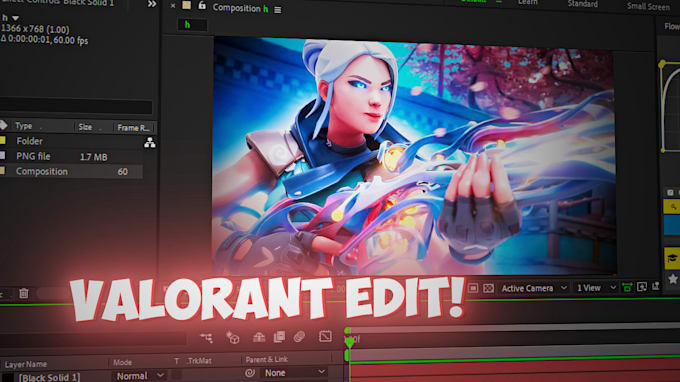Enable motion blur switch icon

click(299, 337)
